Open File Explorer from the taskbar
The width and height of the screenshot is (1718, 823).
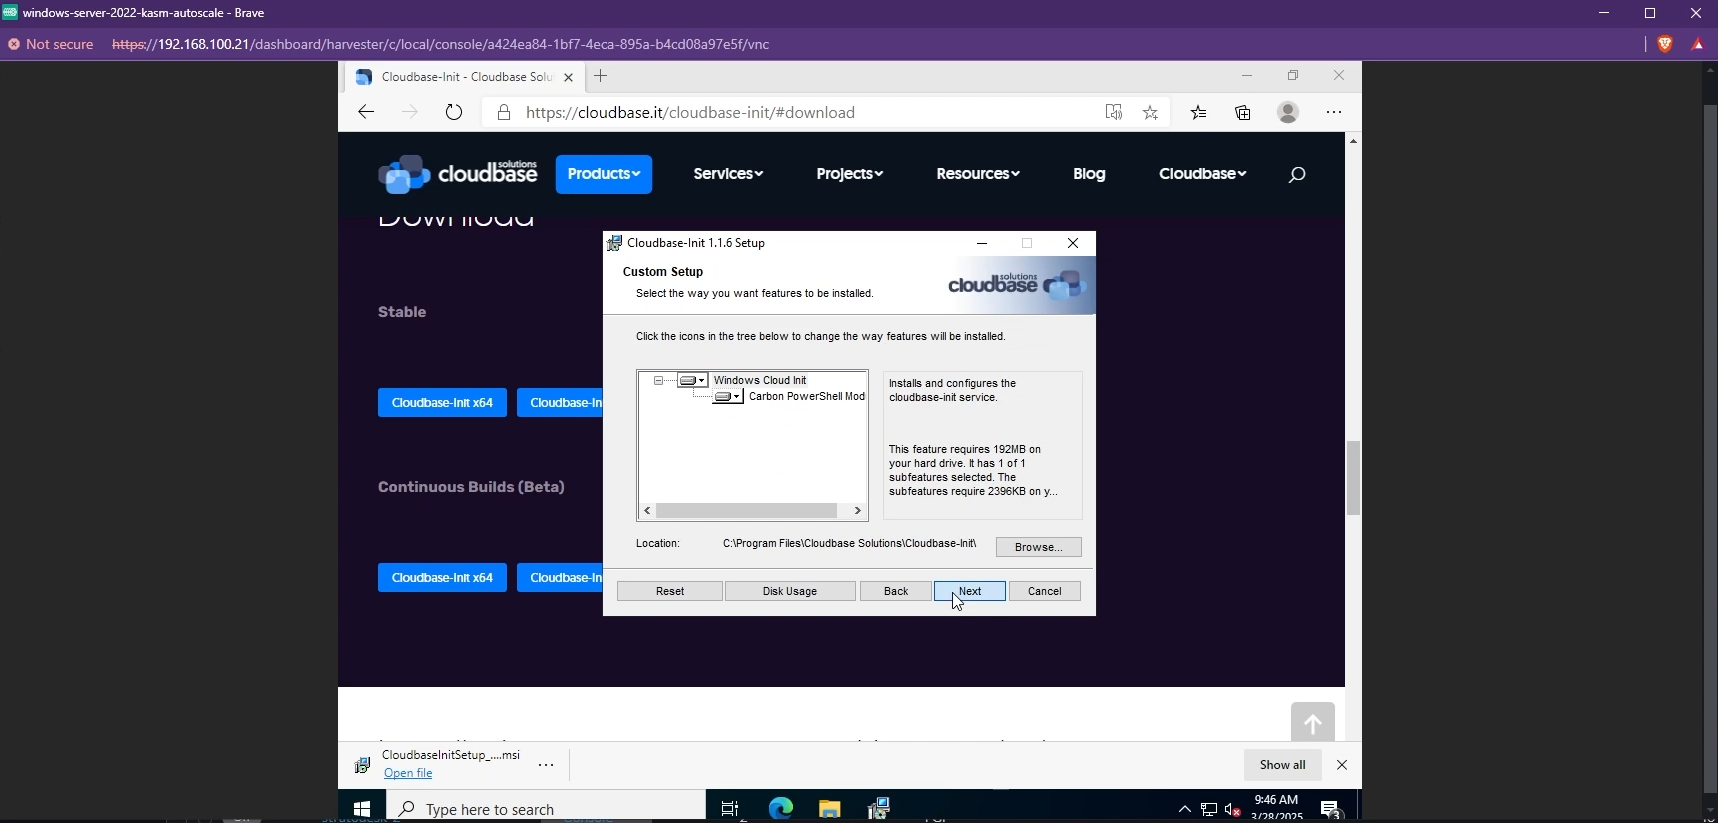click(829, 808)
